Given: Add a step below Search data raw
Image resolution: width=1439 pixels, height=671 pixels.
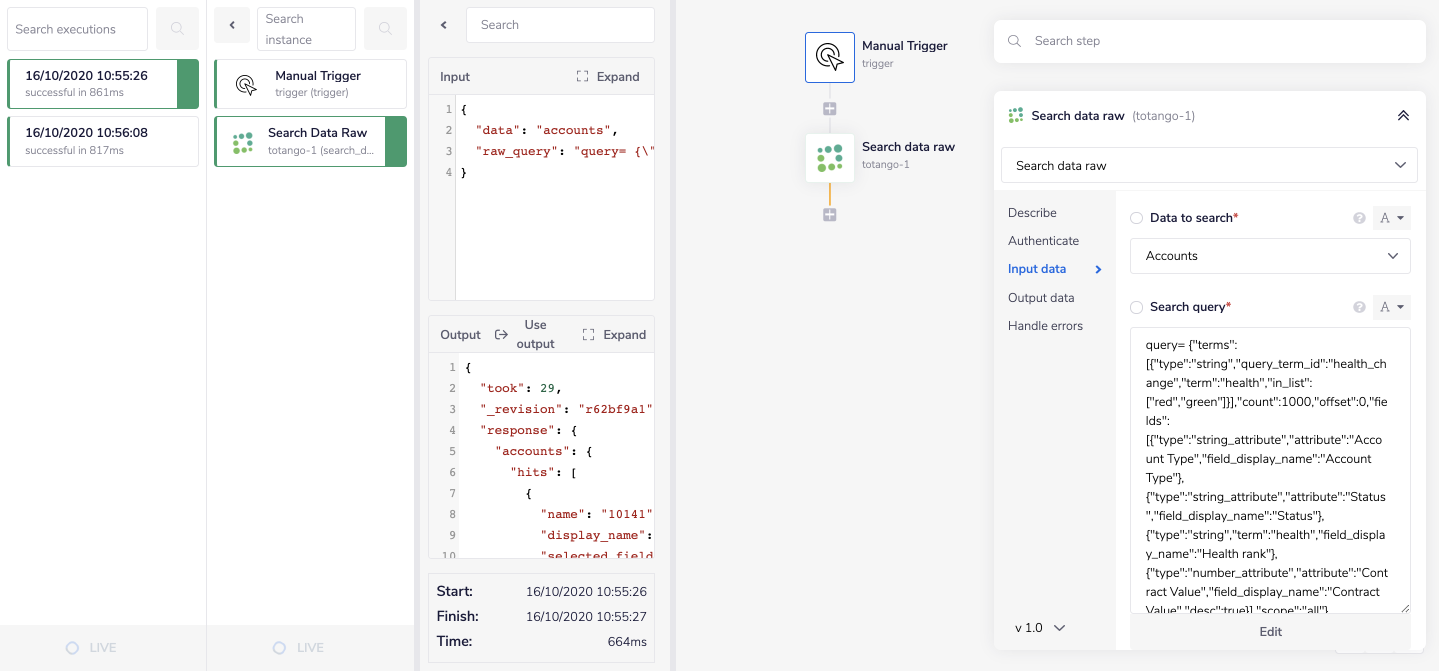Looking at the screenshot, I should click(x=829, y=215).
